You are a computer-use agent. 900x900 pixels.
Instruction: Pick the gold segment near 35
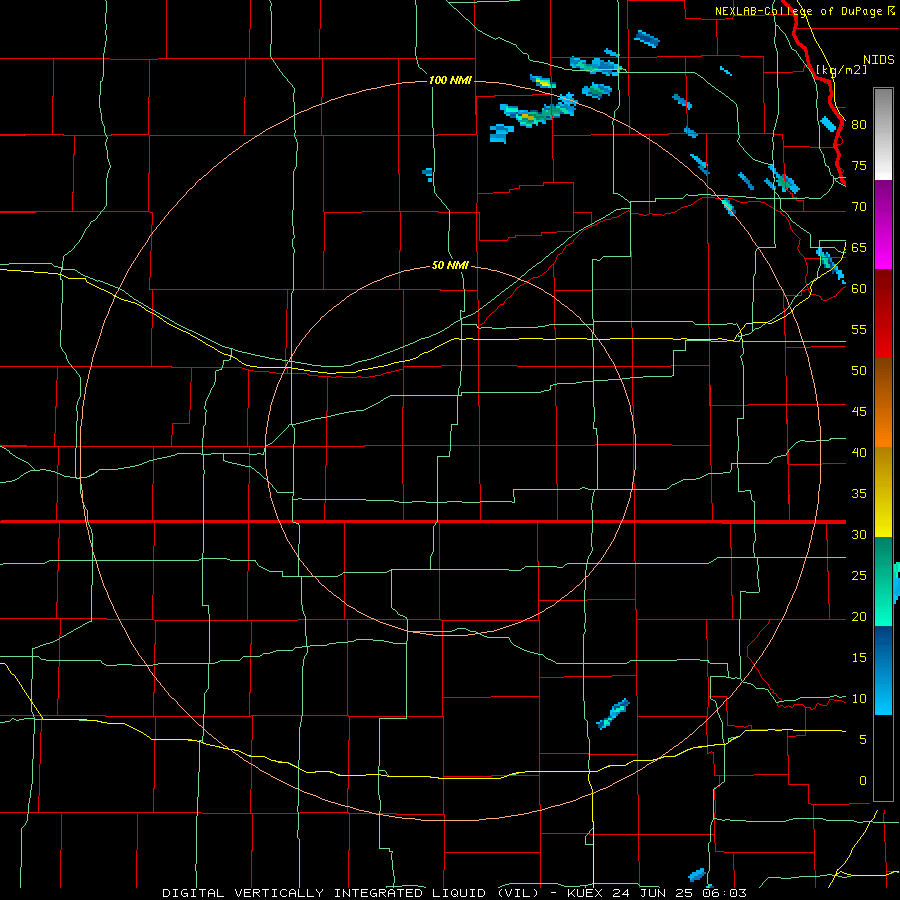(x=883, y=492)
